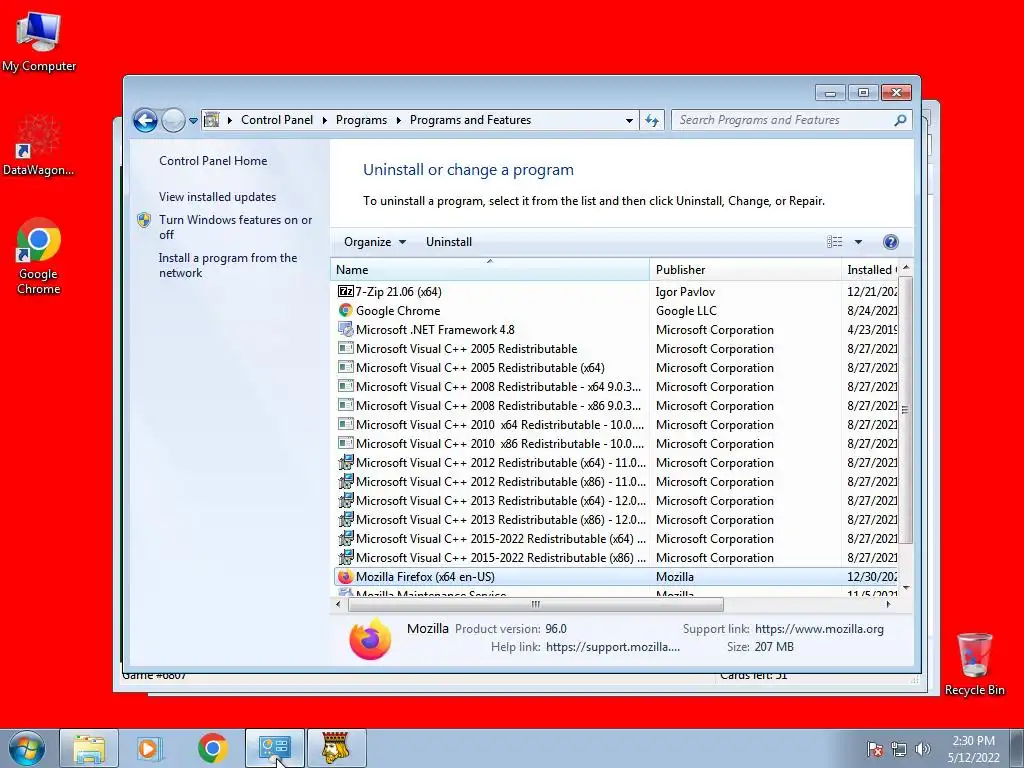This screenshot has width=1024, height=768.
Task: Click the https://www.mozilla.org support link text
Action: click(819, 629)
